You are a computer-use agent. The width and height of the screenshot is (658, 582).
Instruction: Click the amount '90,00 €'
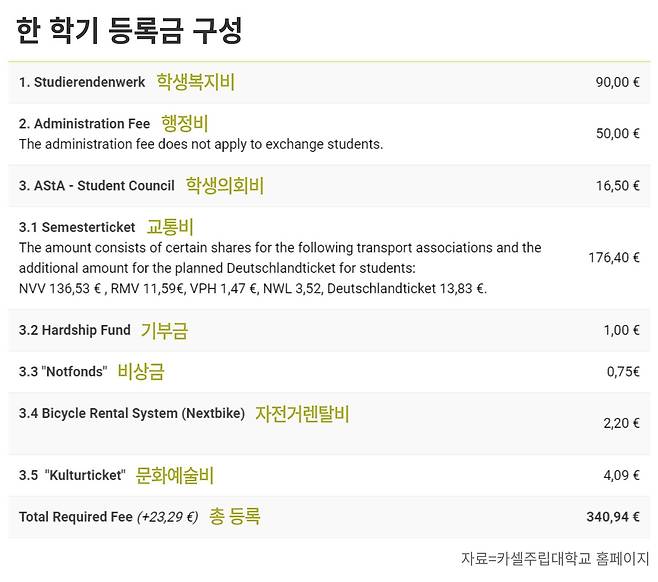point(617,82)
